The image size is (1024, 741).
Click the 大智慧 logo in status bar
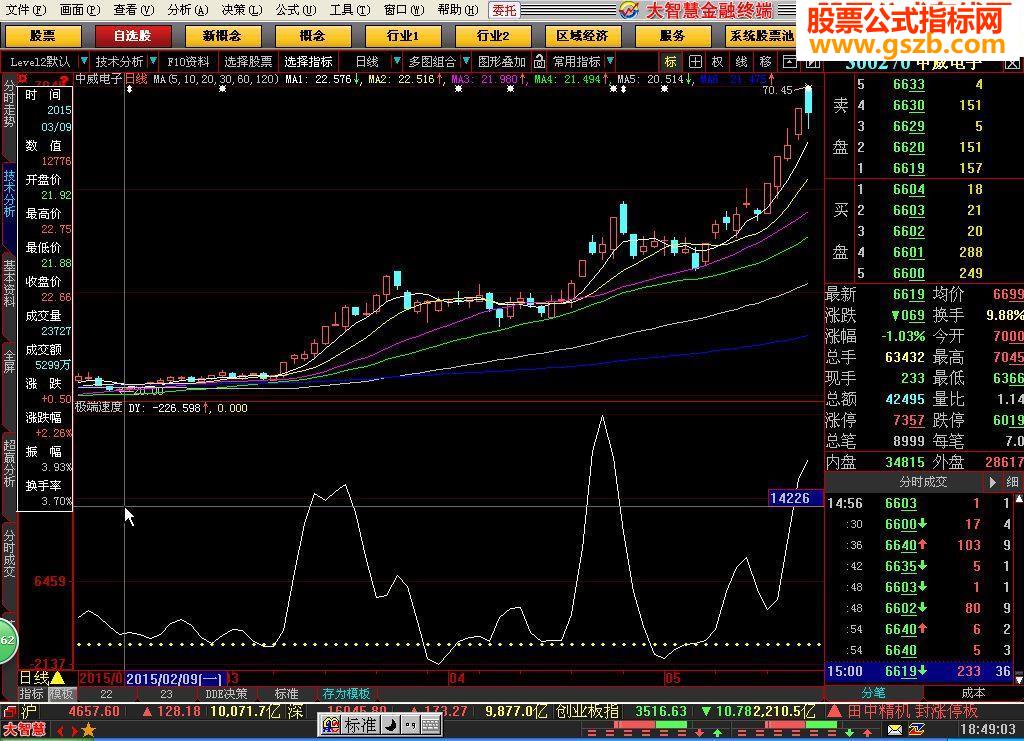point(25,729)
